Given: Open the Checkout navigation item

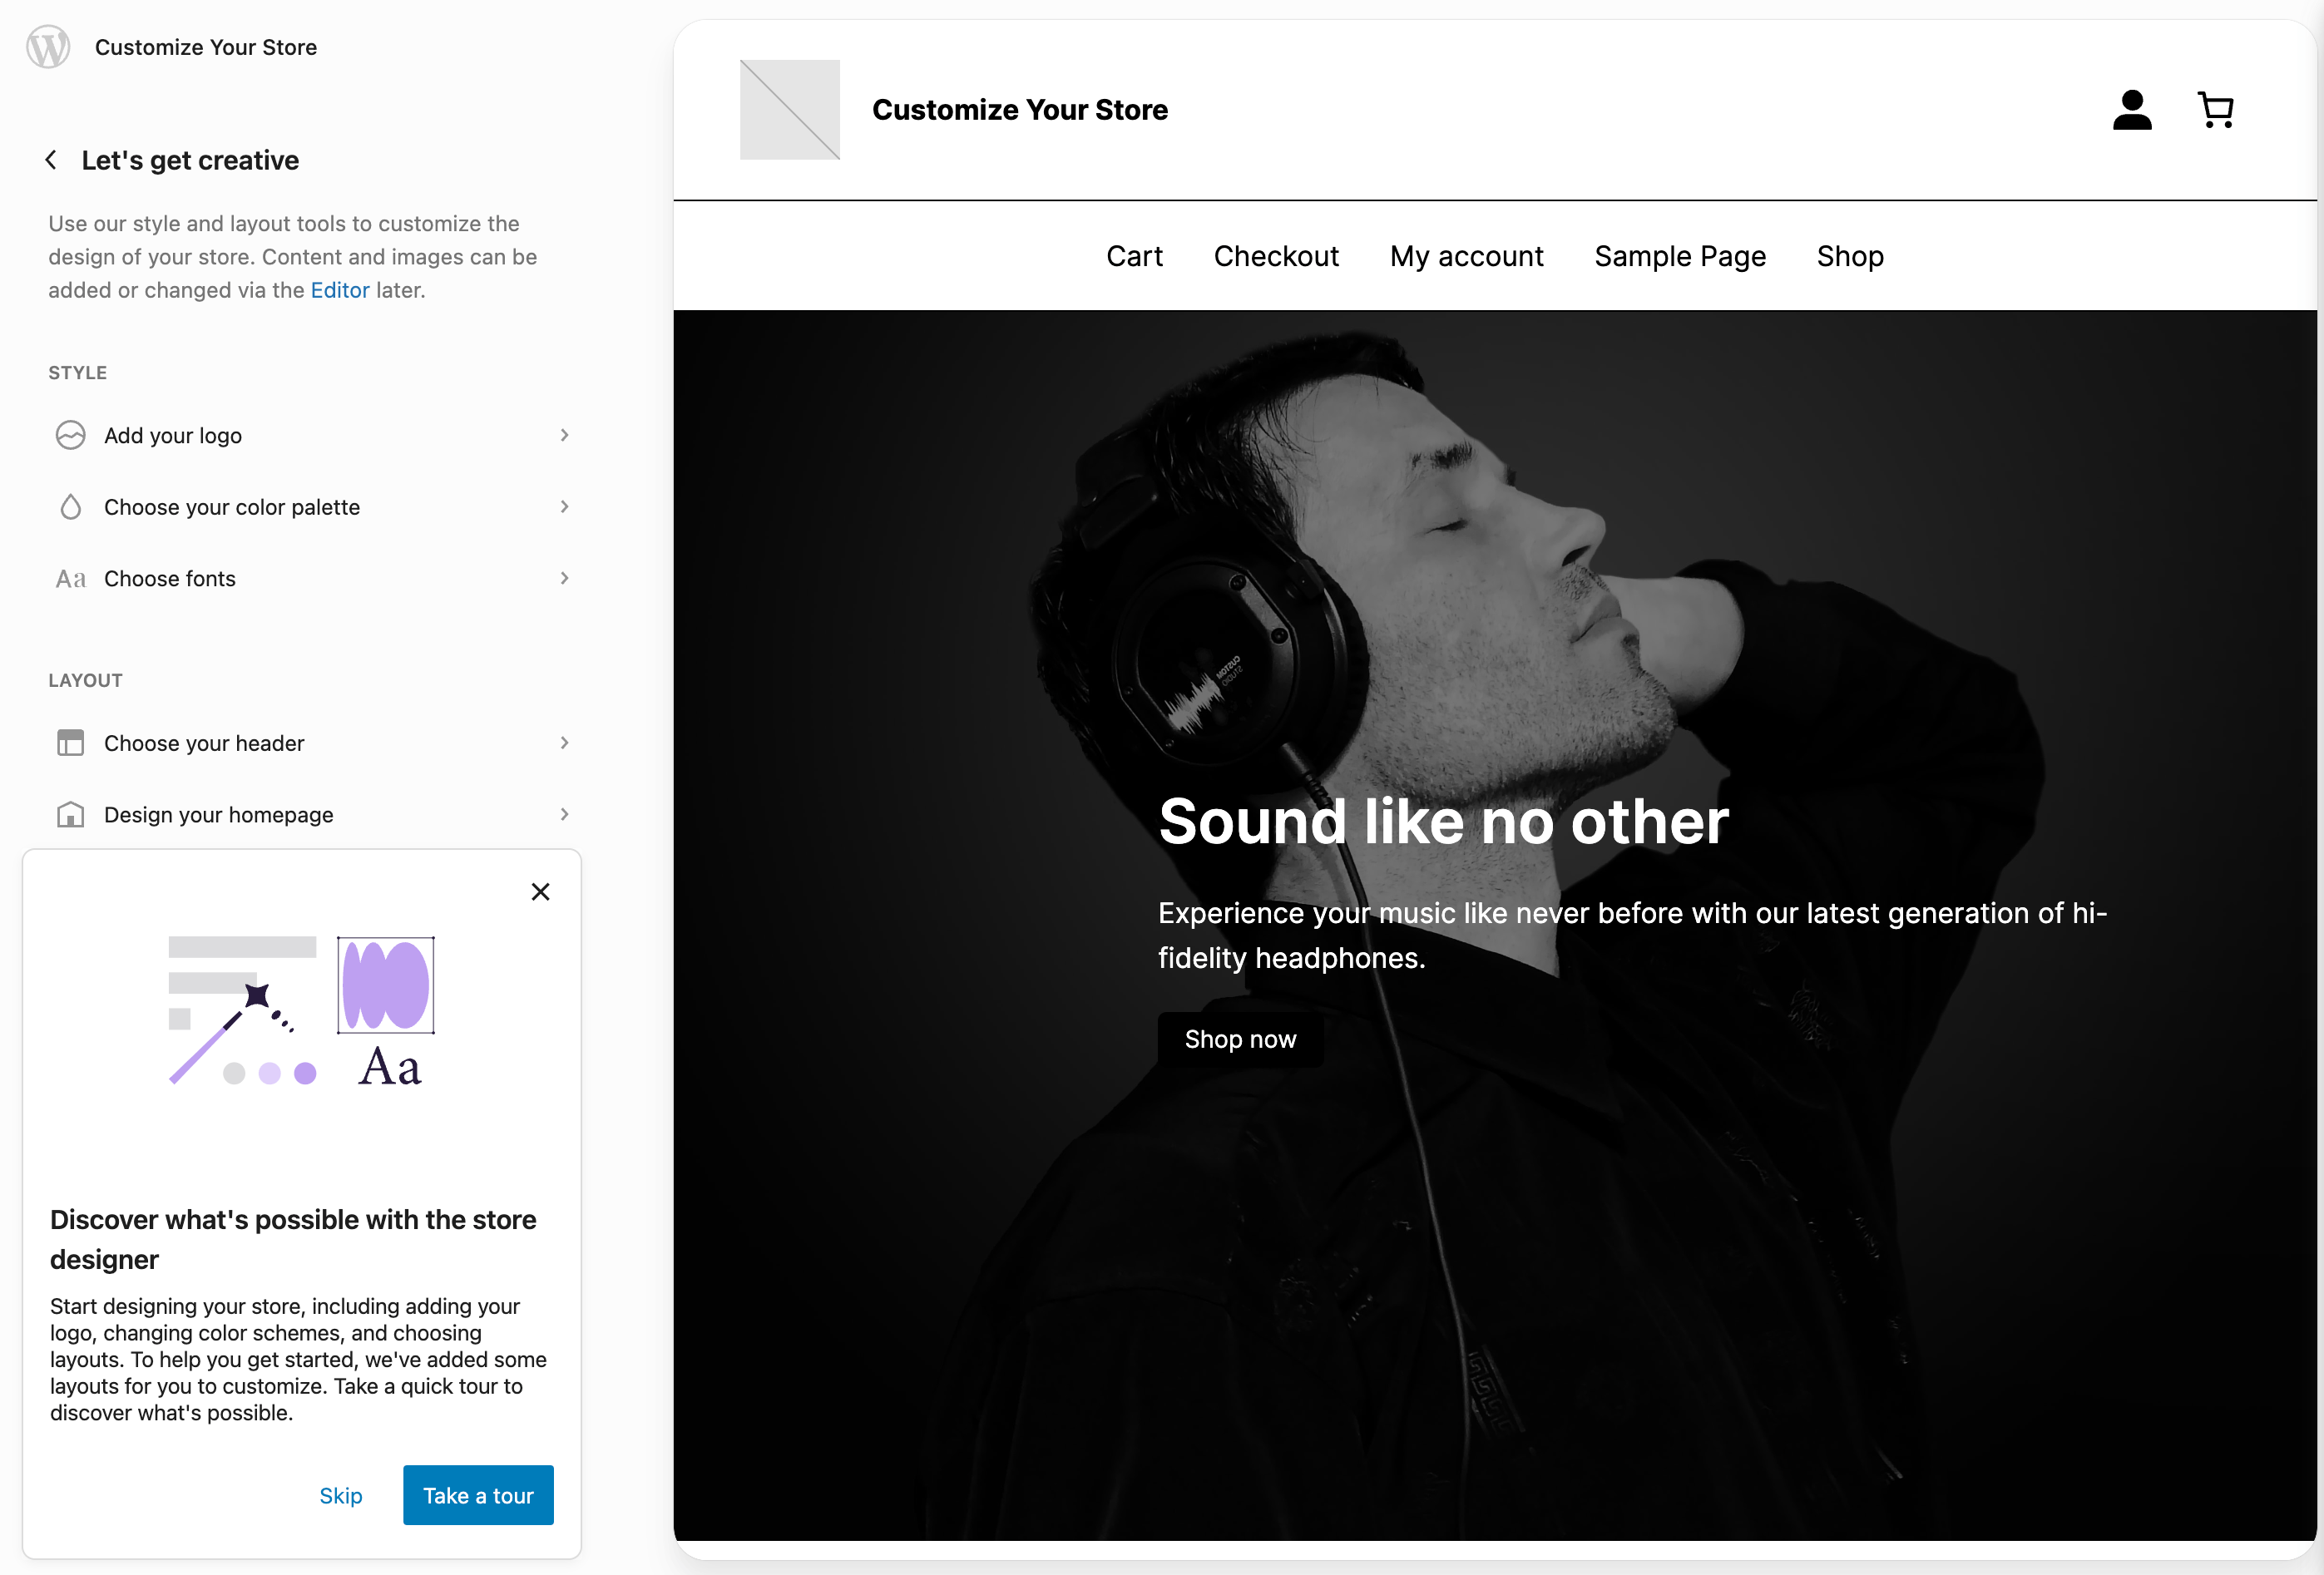Looking at the screenshot, I should click(1276, 256).
